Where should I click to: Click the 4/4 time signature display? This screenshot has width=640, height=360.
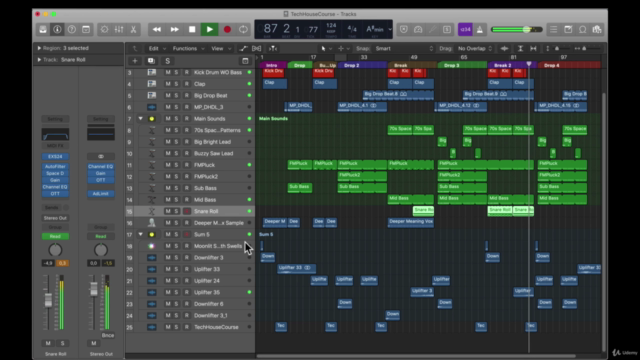(352, 29)
